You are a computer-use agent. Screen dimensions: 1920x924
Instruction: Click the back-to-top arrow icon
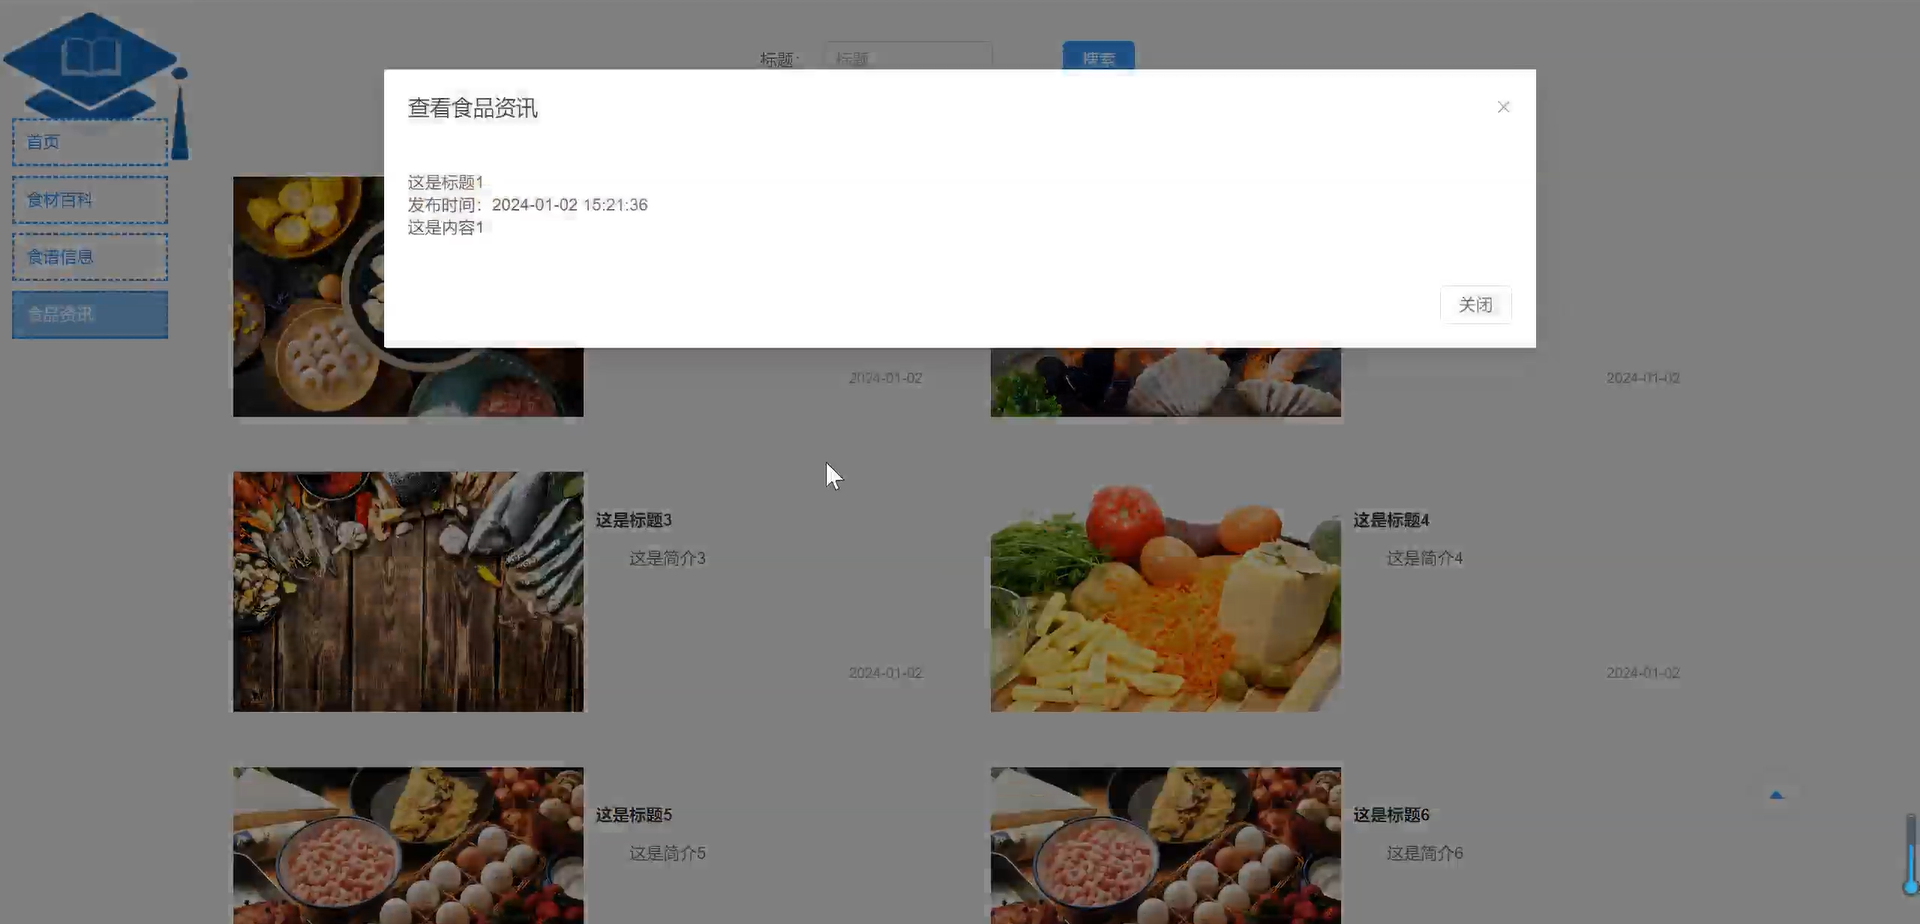[1776, 795]
